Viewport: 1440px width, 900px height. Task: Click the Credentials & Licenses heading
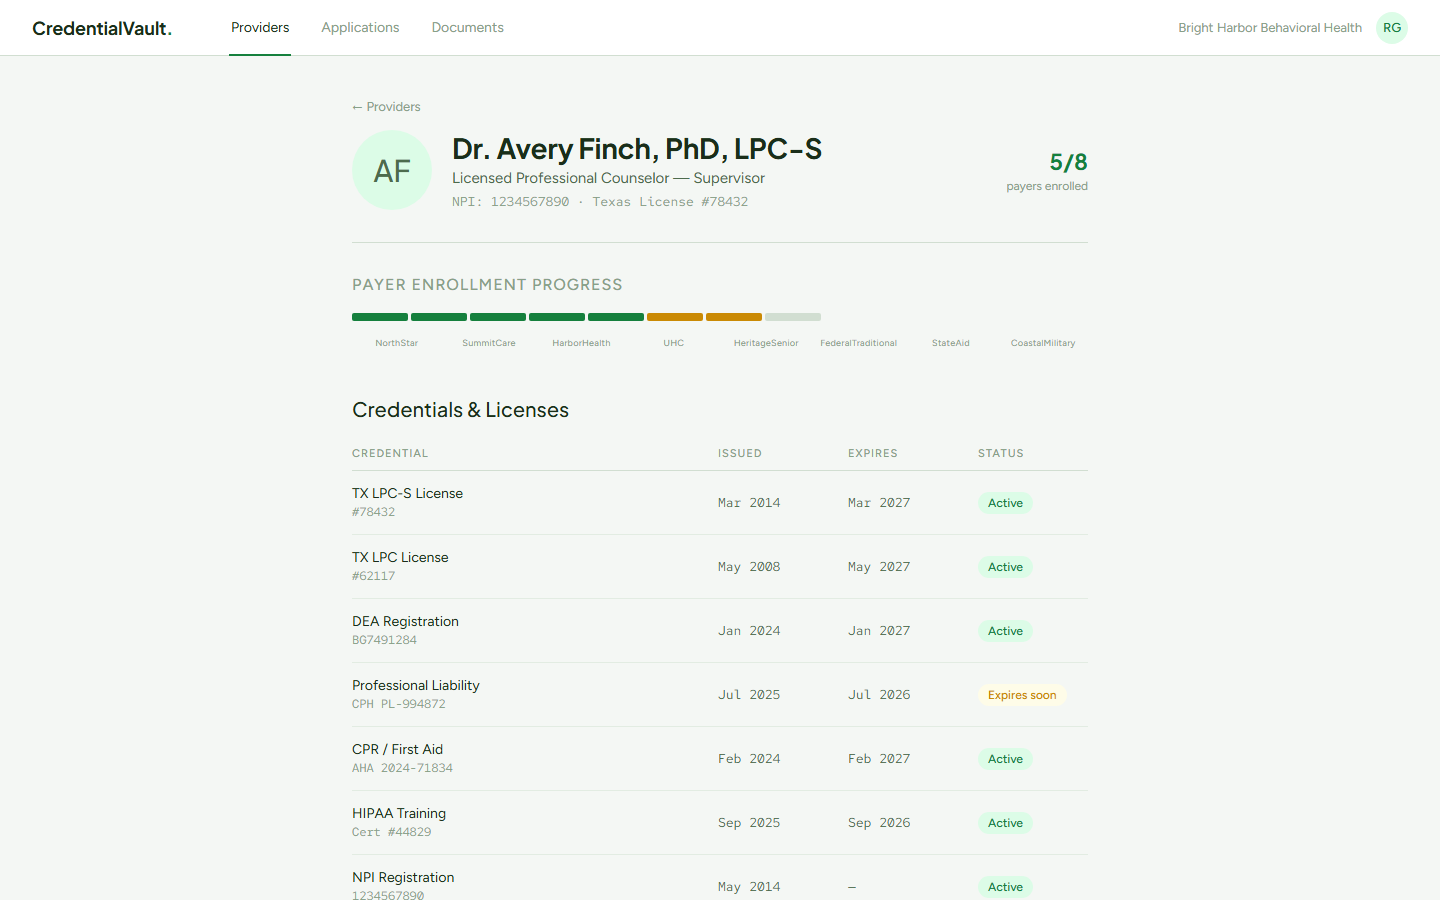click(x=460, y=410)
